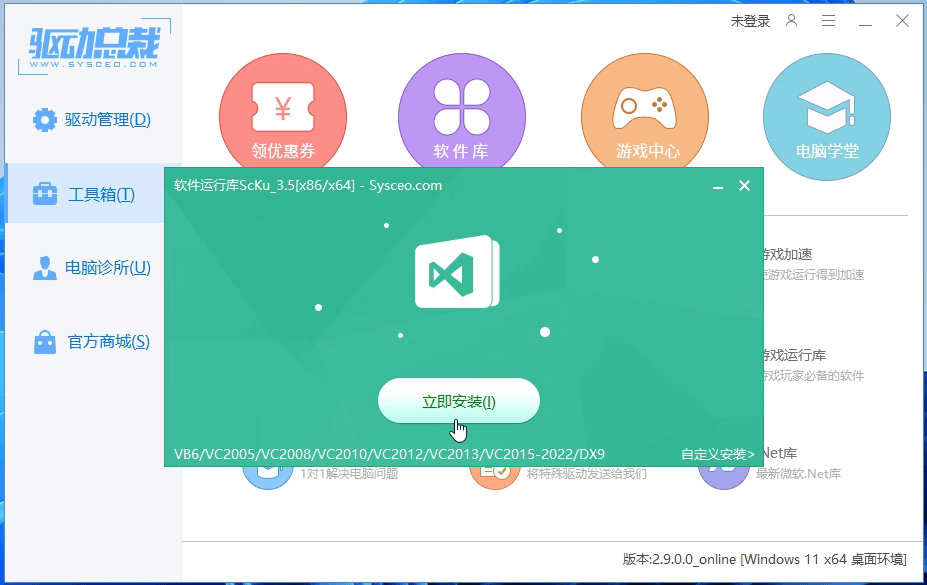
Task: Open the 电脑诊所(U) tab
Action: tap(92, 268)
